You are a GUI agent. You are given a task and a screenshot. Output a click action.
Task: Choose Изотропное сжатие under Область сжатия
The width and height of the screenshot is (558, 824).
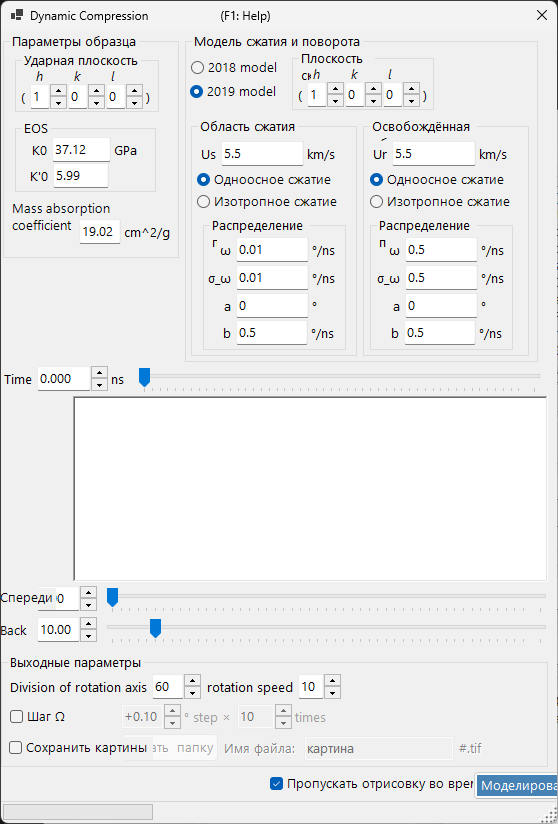(x=203, y=202)
